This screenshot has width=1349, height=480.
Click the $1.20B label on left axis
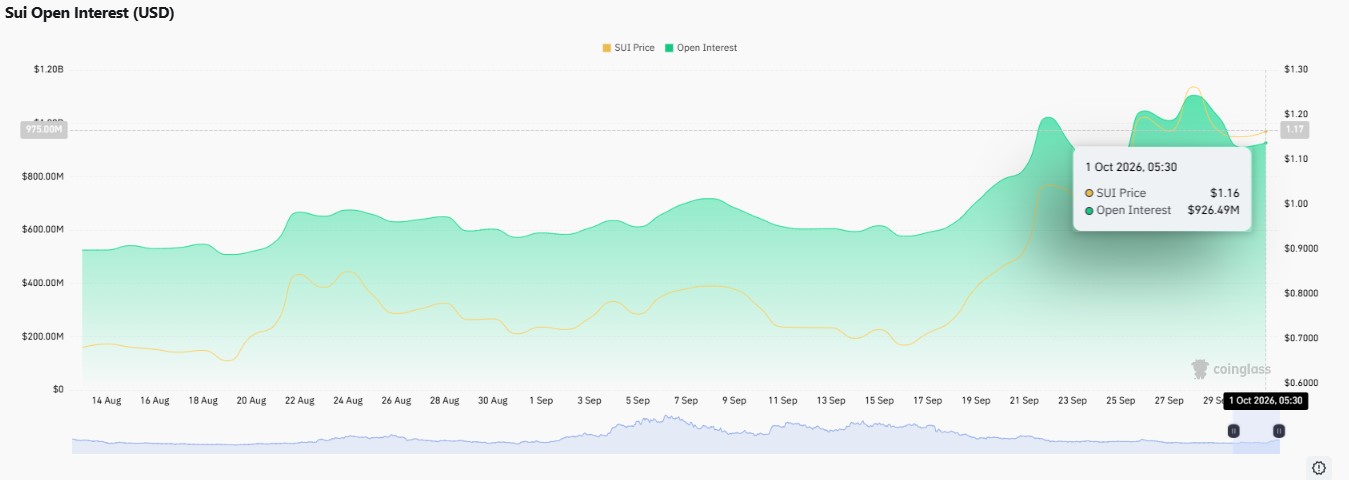pyautogui.click(x=48, y=70)
